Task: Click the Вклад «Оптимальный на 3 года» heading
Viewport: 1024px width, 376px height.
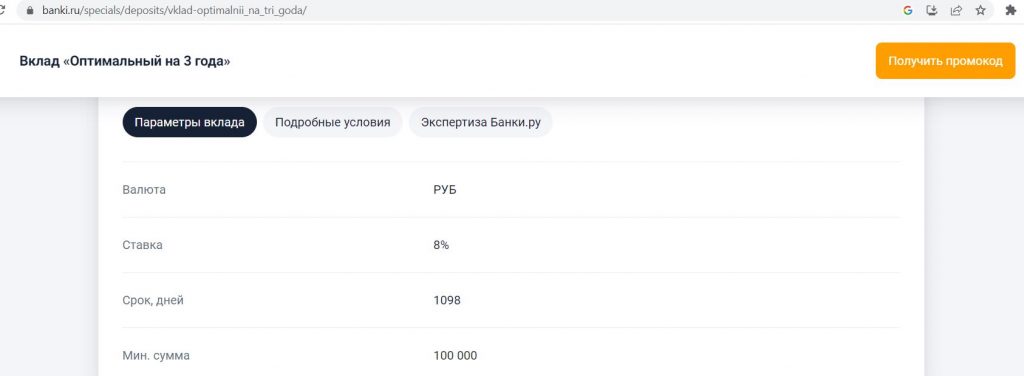Action: pyautogui.click(x=125, y=61)
